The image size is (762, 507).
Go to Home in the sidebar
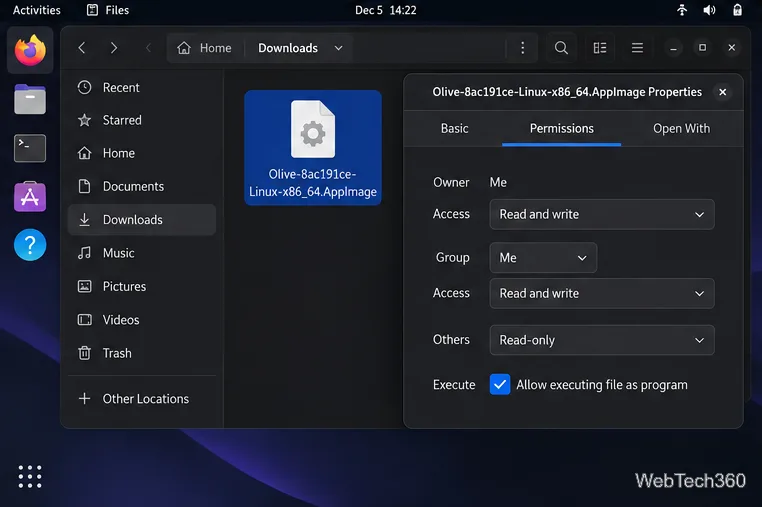tap(142, 153)
